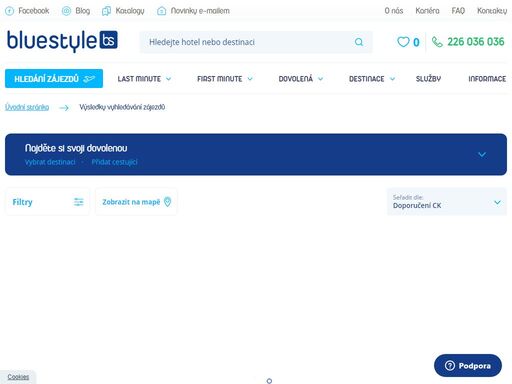The image size is (512, 384).
Task: Click the Katalogy catalog icon
Action: coord(106,11)
